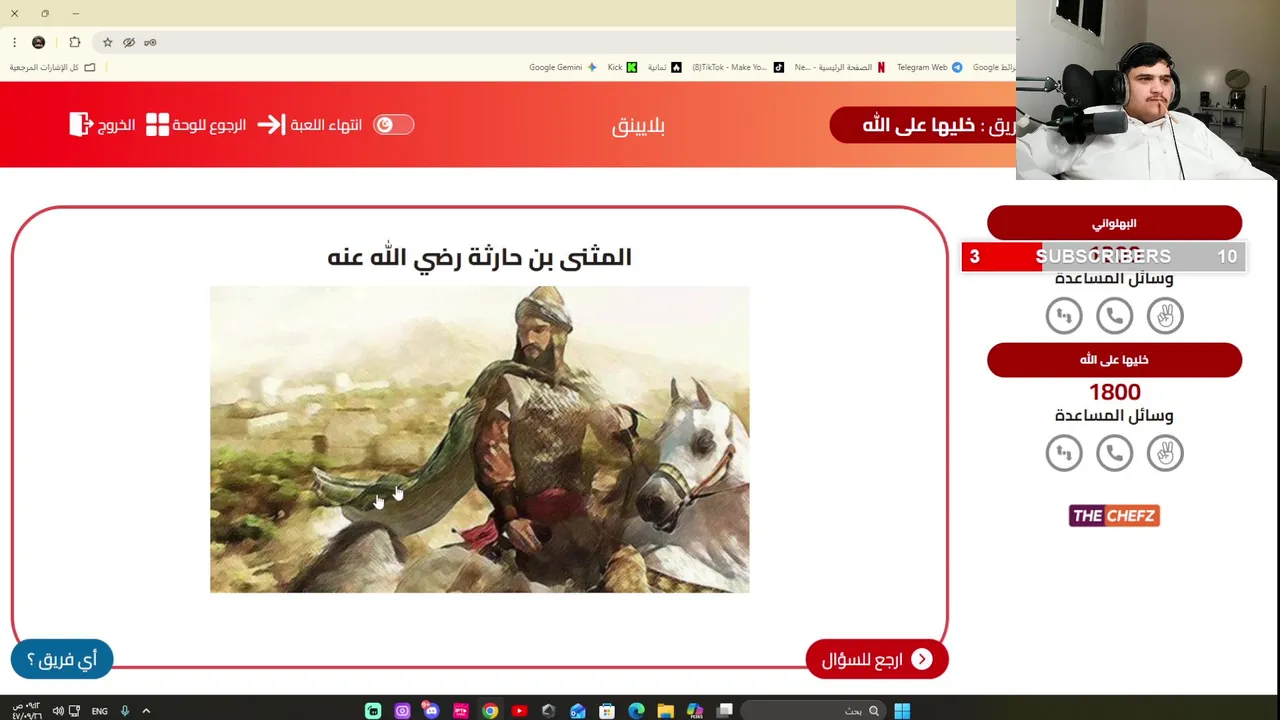Viewport: 1280px width, 720px height.
Task: Use خليها على الله team's phone lifeline
Action: point(1114,453)
